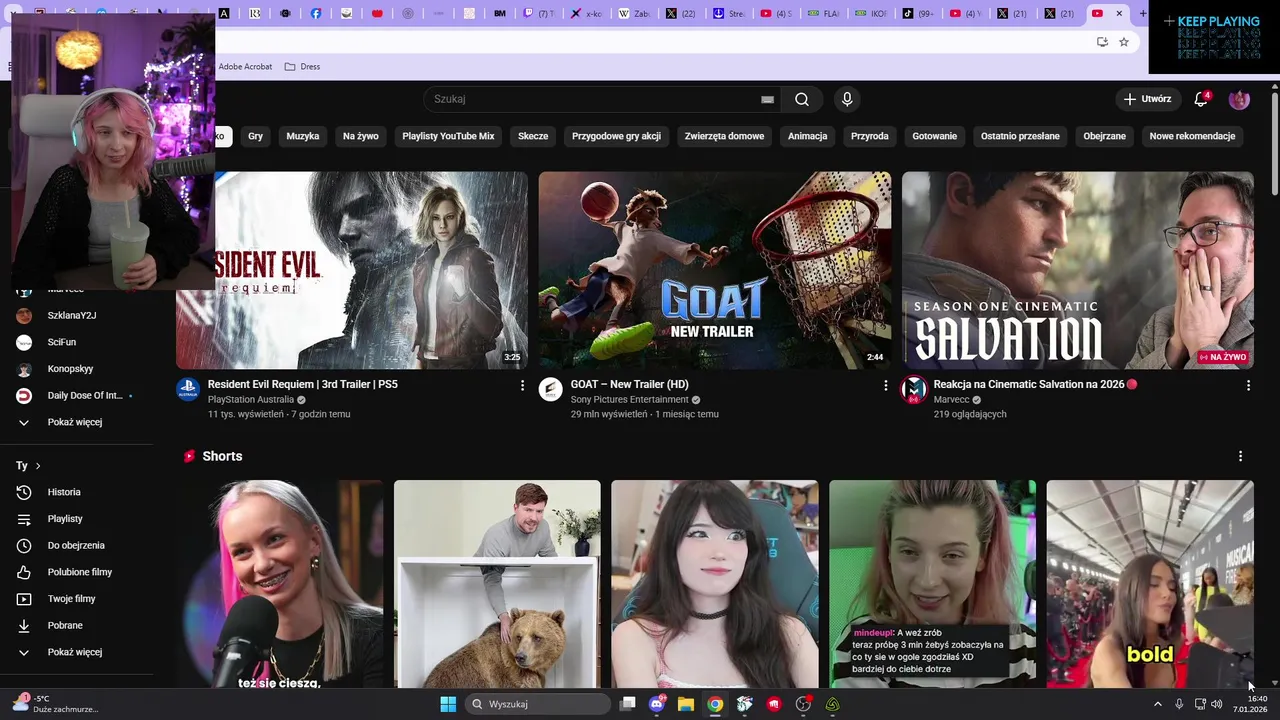Open Marvecc channel avatar under live video
This screenshot has height=720, width=1280.
(x=913, y=390)
